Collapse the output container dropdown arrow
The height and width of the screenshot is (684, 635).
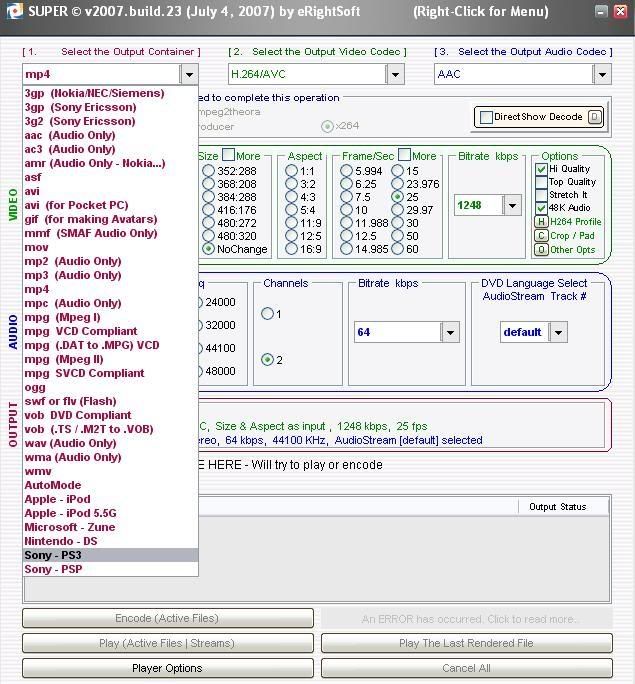(189, 74)
